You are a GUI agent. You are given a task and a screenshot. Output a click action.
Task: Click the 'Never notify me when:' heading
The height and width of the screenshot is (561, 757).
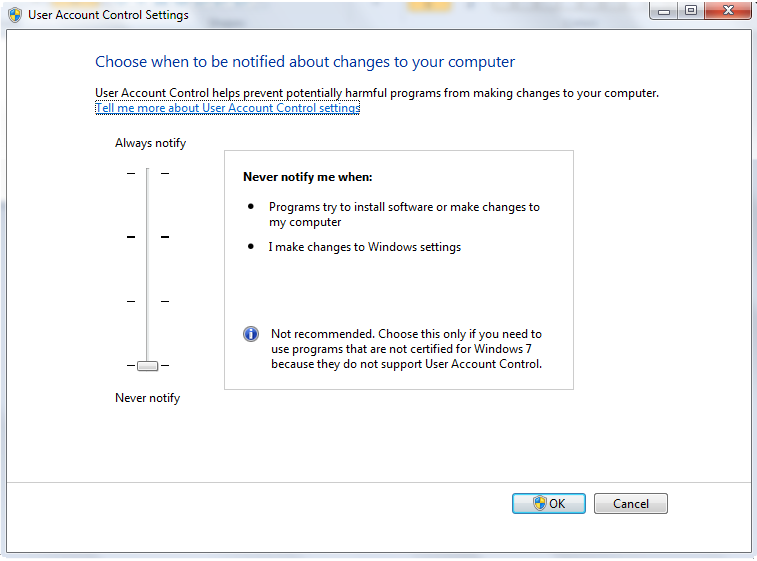point(308,177)
